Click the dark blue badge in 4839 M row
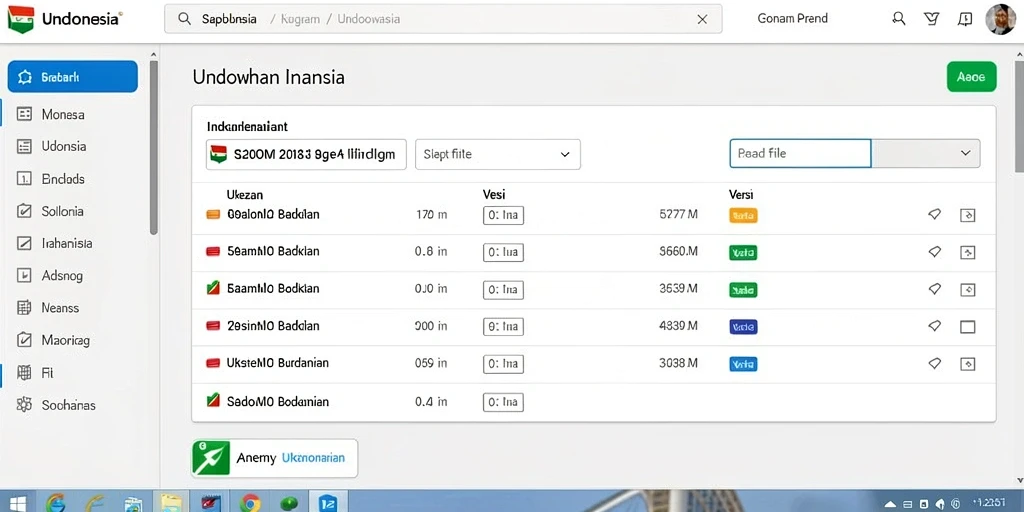The image size is (1024, 512). (743, 327)
